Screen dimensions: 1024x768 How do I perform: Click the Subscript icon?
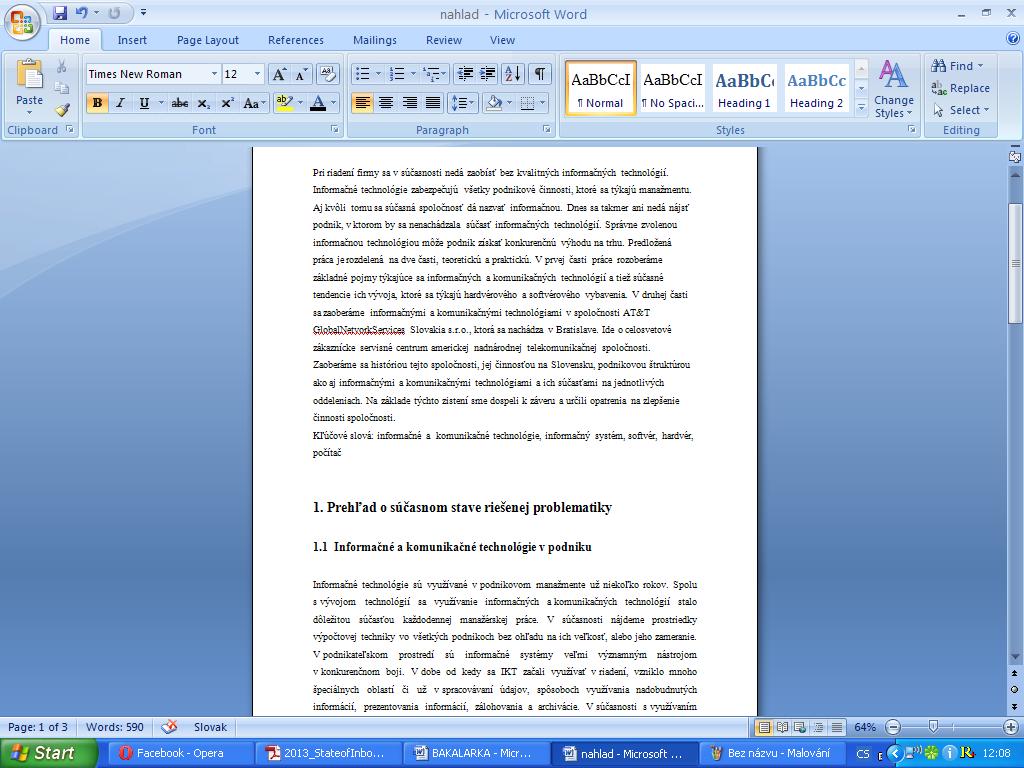pos(203,103)
